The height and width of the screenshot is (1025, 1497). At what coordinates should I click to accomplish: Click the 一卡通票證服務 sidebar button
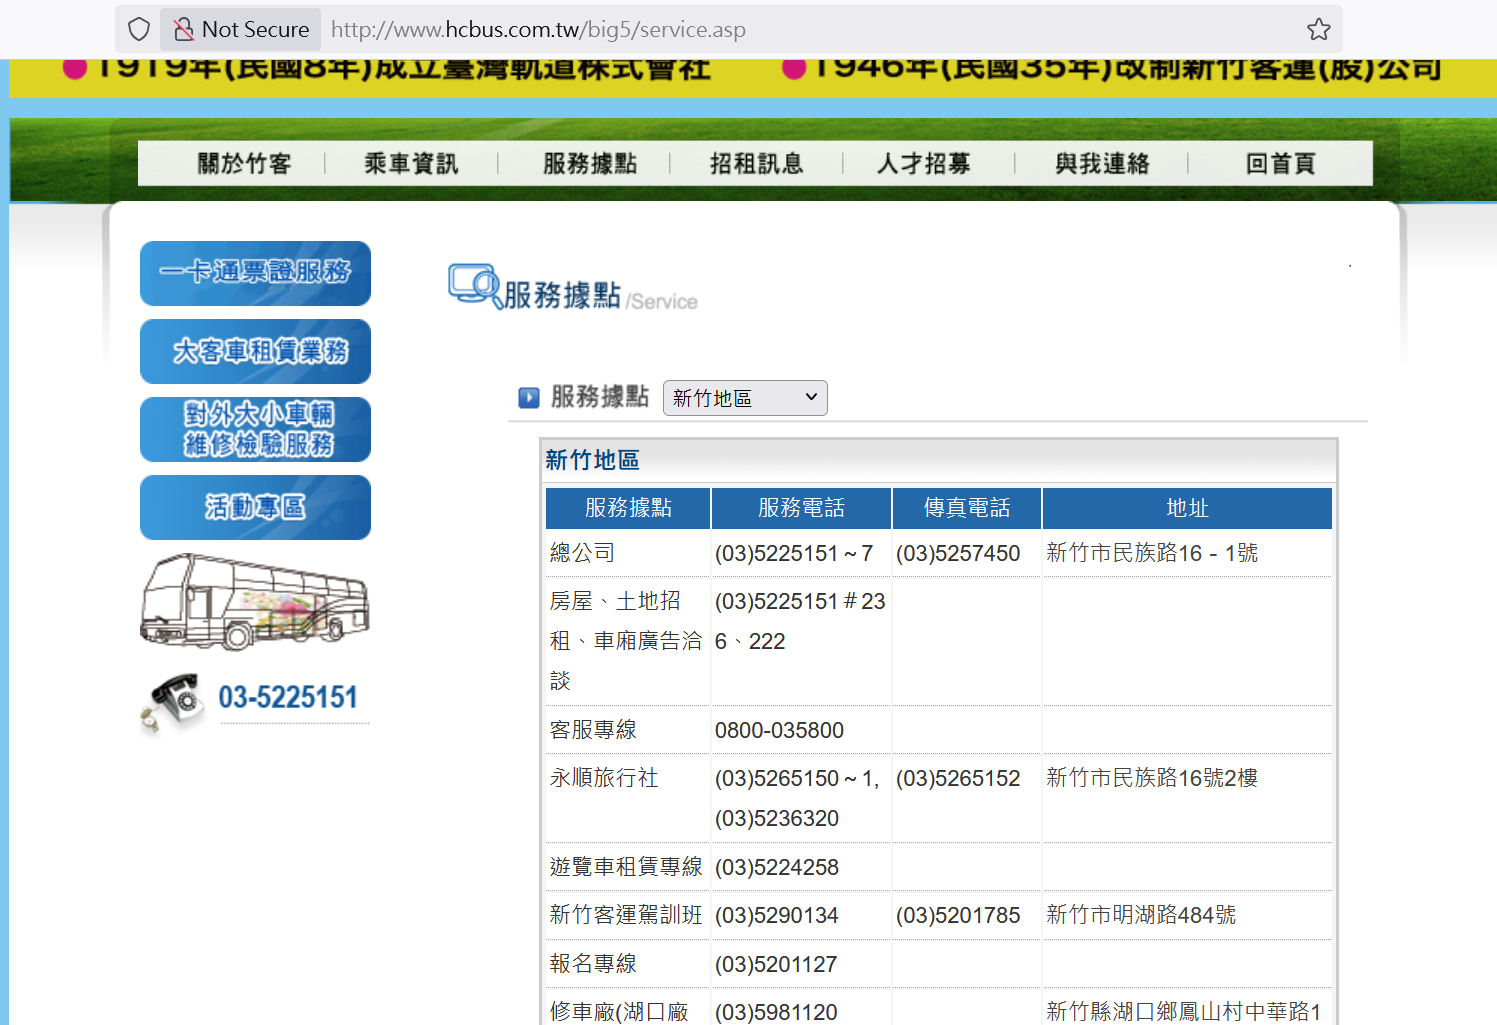(x=255, y=273)
